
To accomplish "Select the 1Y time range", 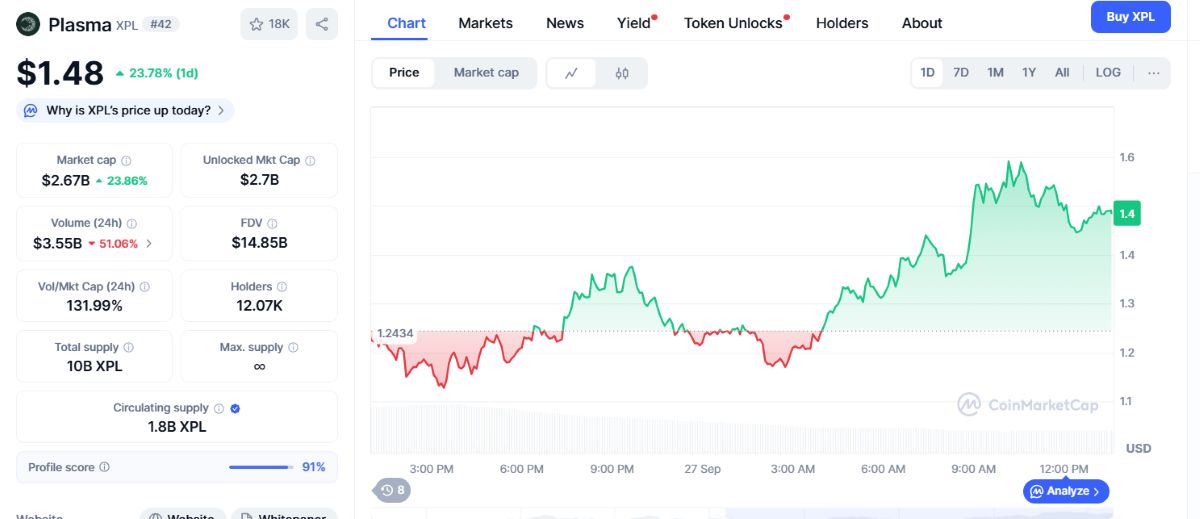I will pyautogui.click(x=1029, y=73).
